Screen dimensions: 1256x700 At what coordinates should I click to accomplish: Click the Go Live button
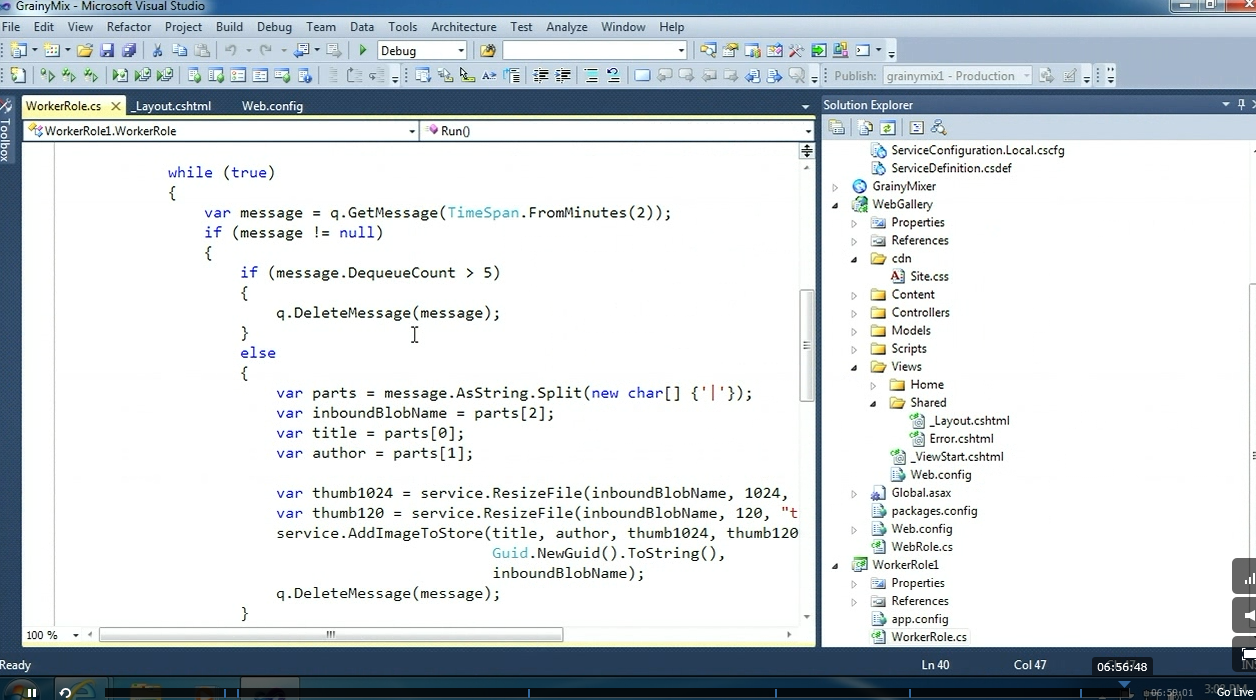(1234, 692)
